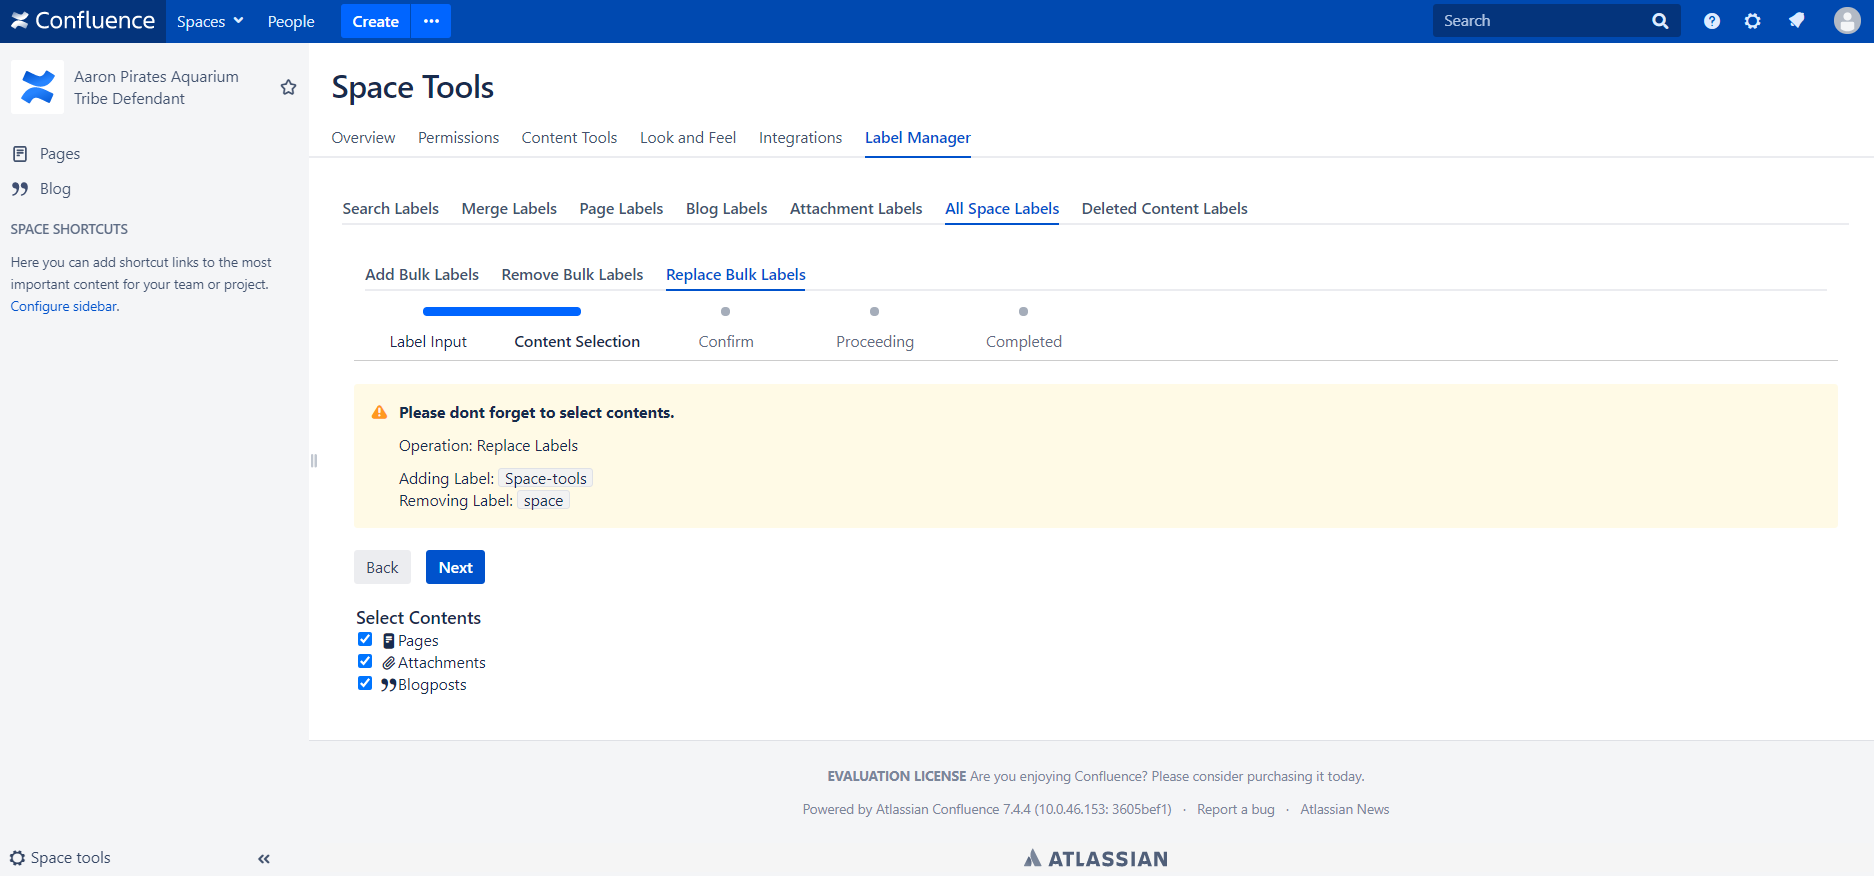Screen dimensions: 1874x876
Task: Open Aaron Pirates Aquarium Tribe Defendant space
Action: tap(156, 88)
